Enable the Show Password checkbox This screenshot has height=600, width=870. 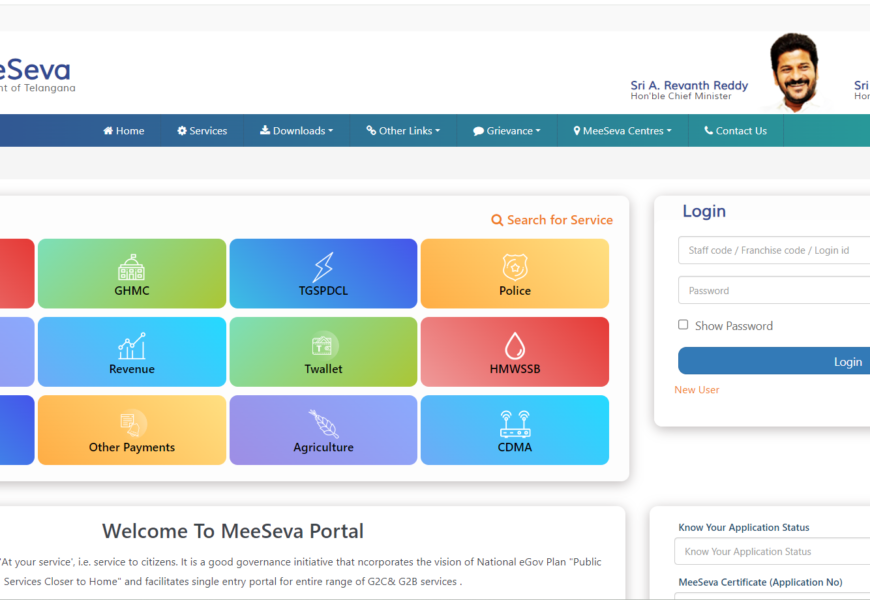[x=683, y=325]
